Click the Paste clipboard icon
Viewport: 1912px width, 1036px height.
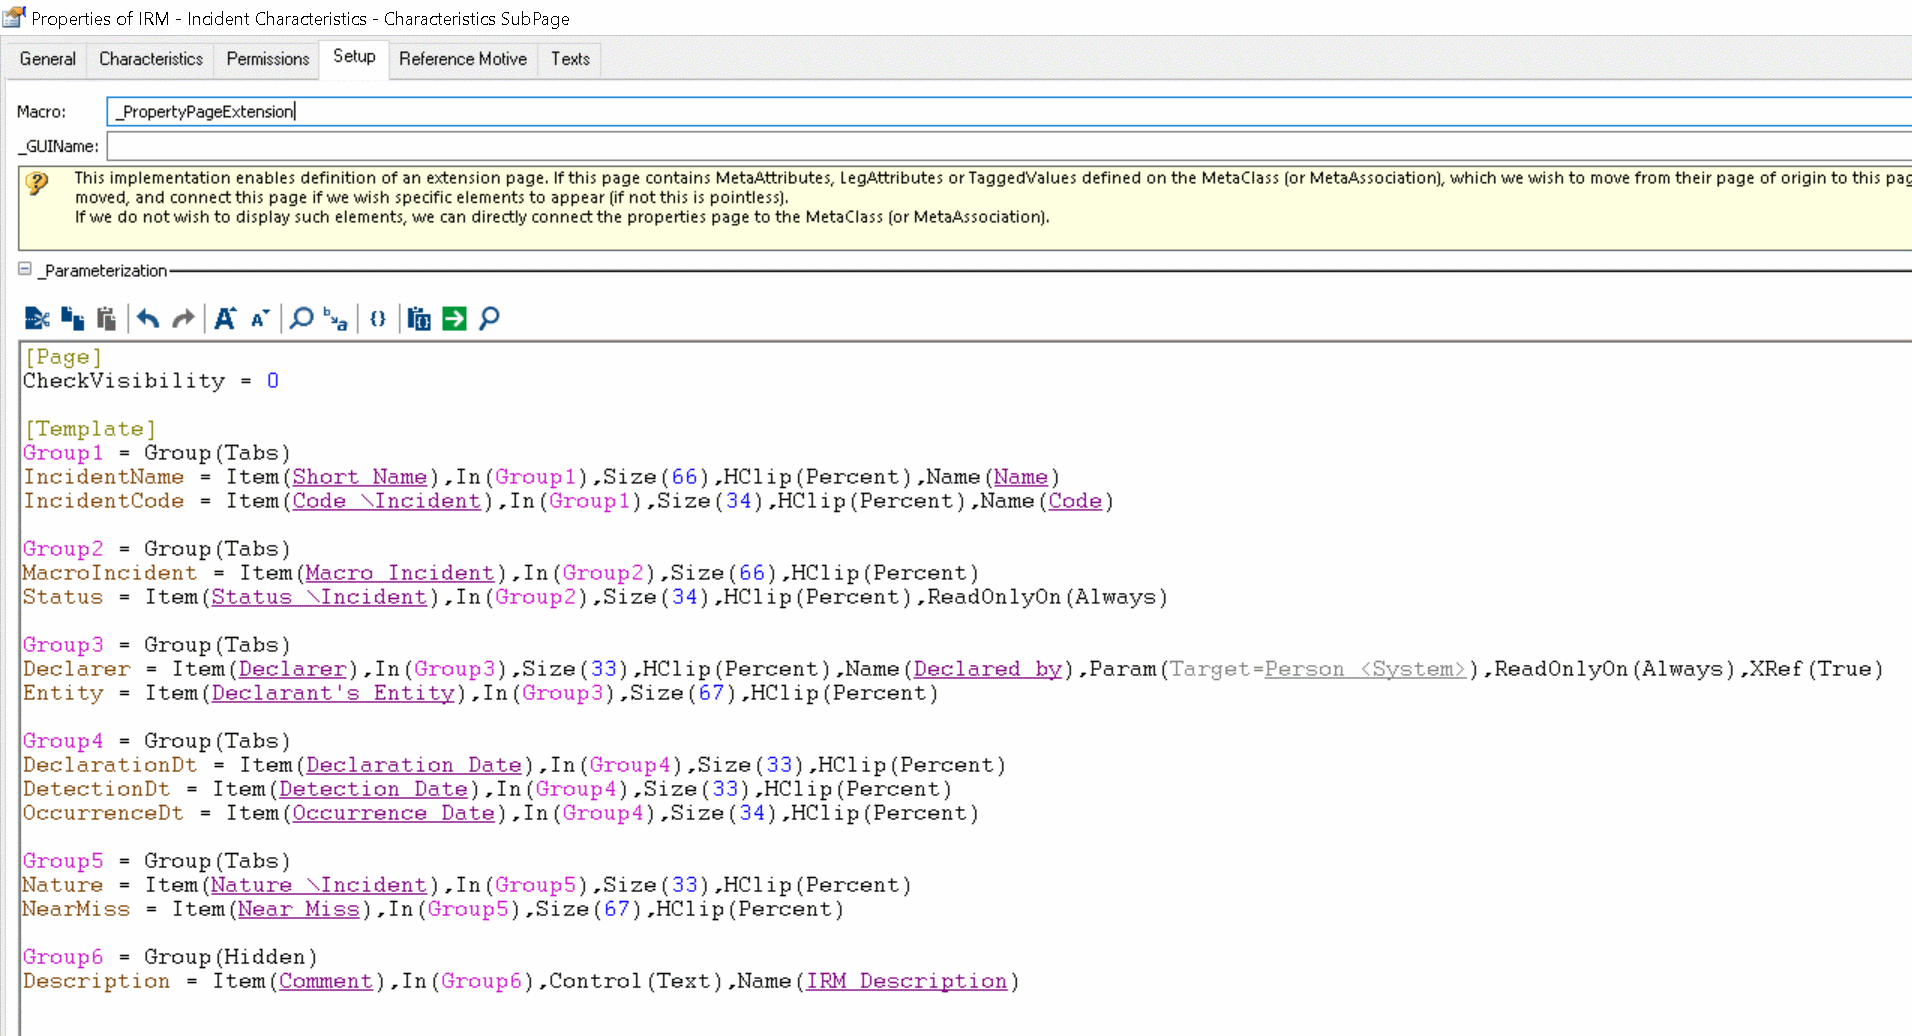(106, 319)
